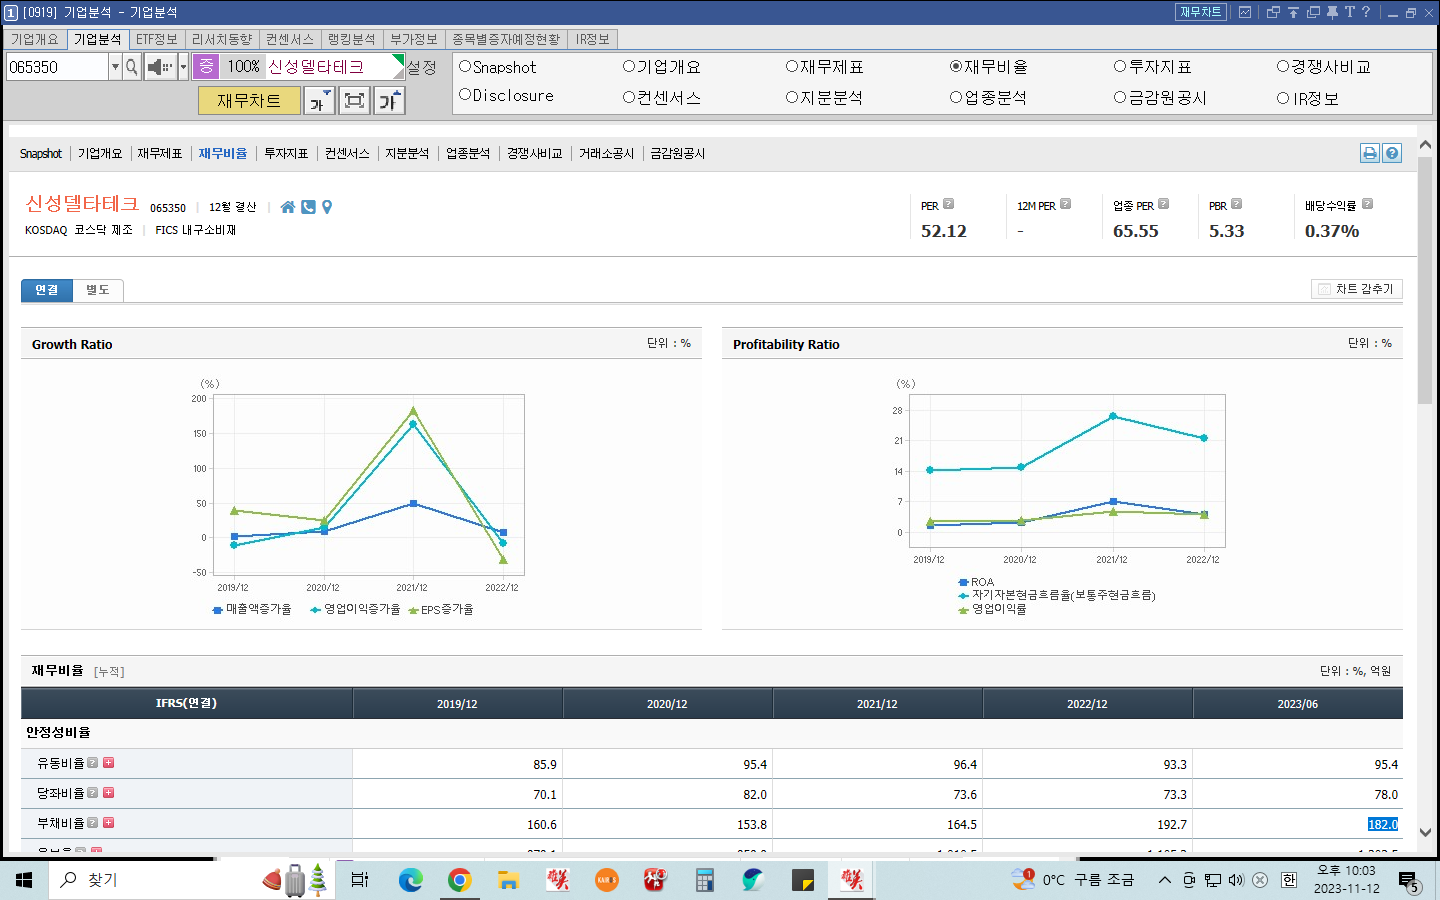
Task: Increase font size with 가 up button
Action: (389, 101)
